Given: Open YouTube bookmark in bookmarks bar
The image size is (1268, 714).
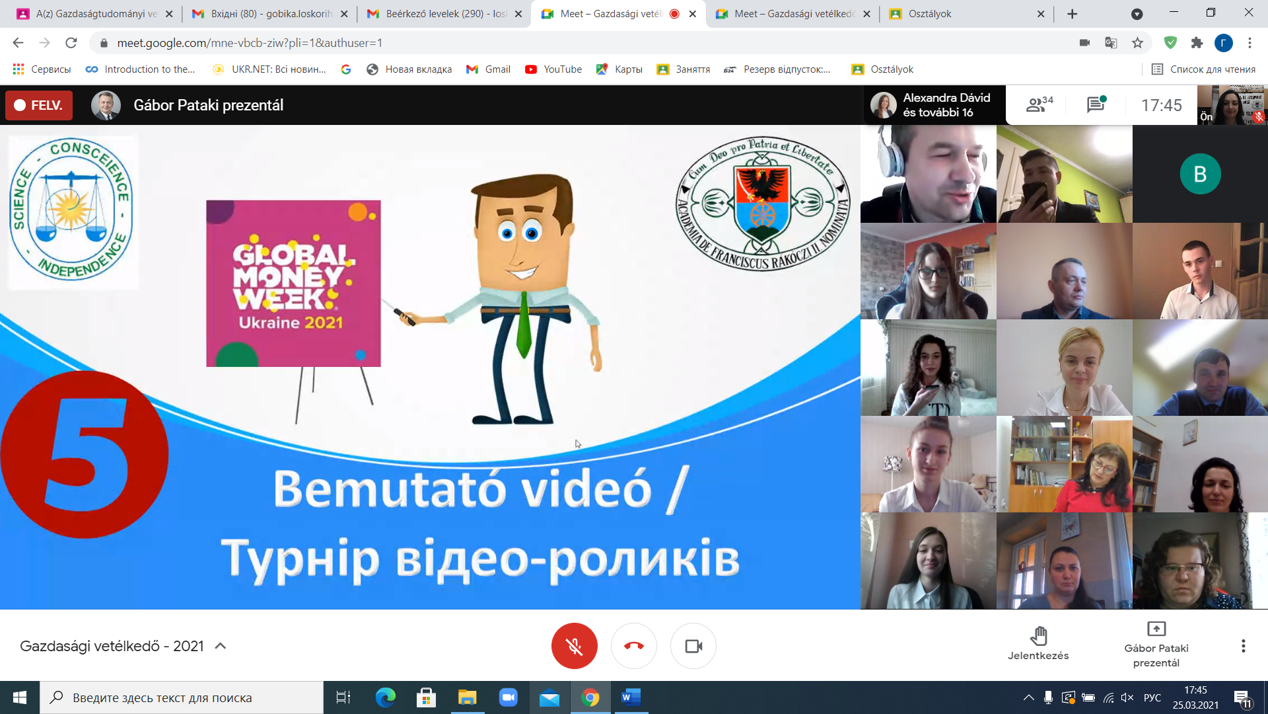Looking at the screenshot, I should 553,69.
